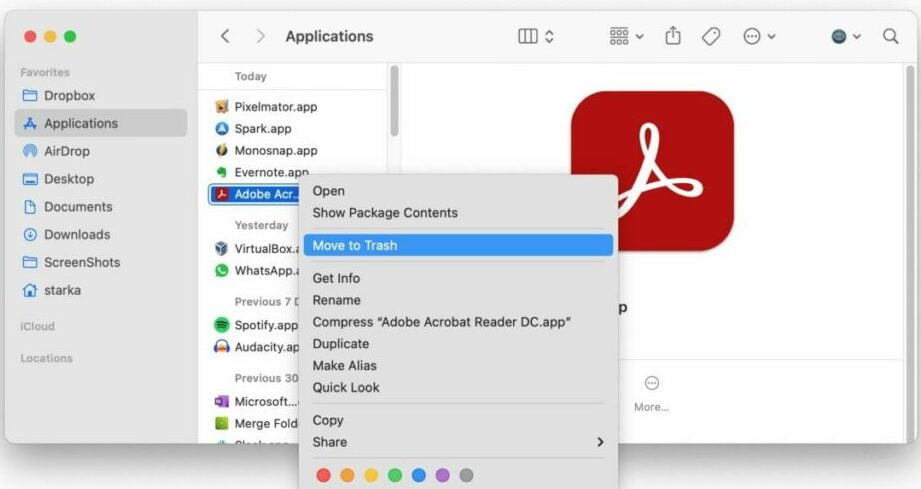The width and height of the screenshot is (921, 489).
Task: Open the Downloads folder in sidebar
Action: (76, 234)
